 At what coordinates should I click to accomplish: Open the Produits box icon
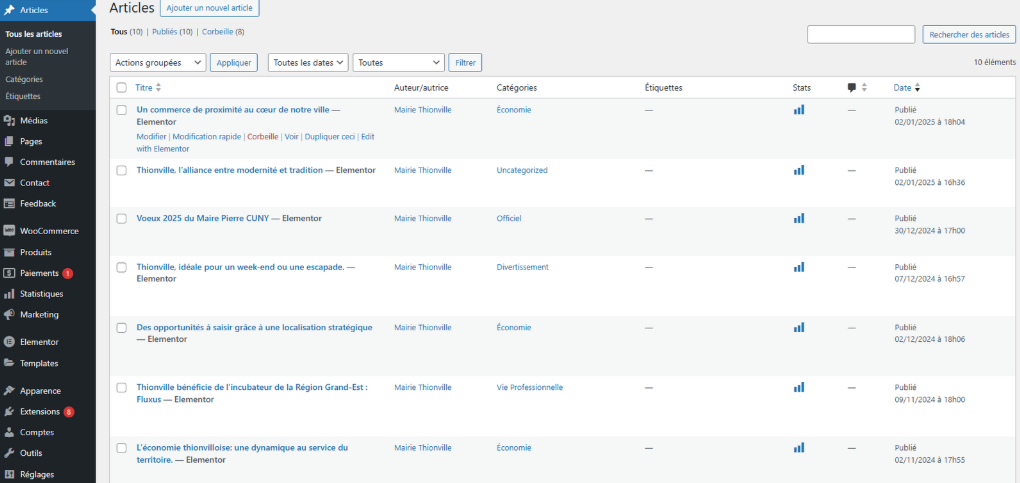(9, 253)
